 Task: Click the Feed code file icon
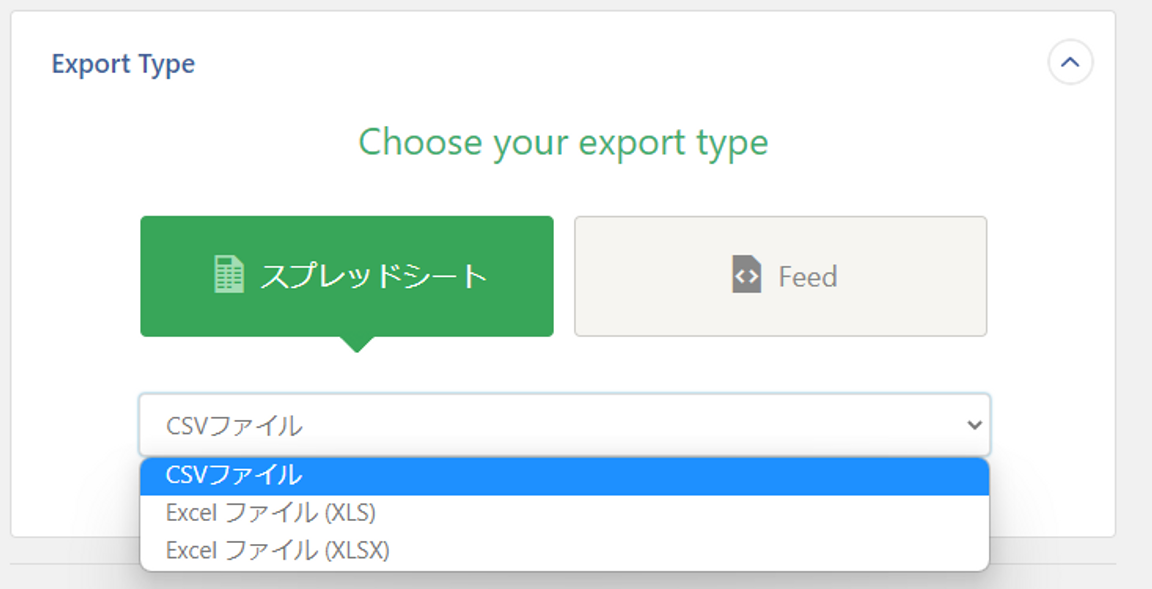point(746,275)
